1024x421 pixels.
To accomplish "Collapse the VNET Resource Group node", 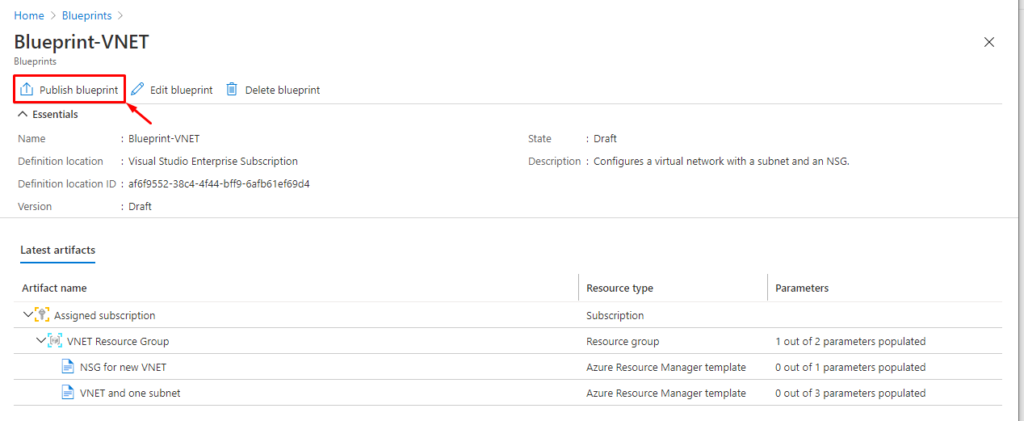I will pos(41,341).
